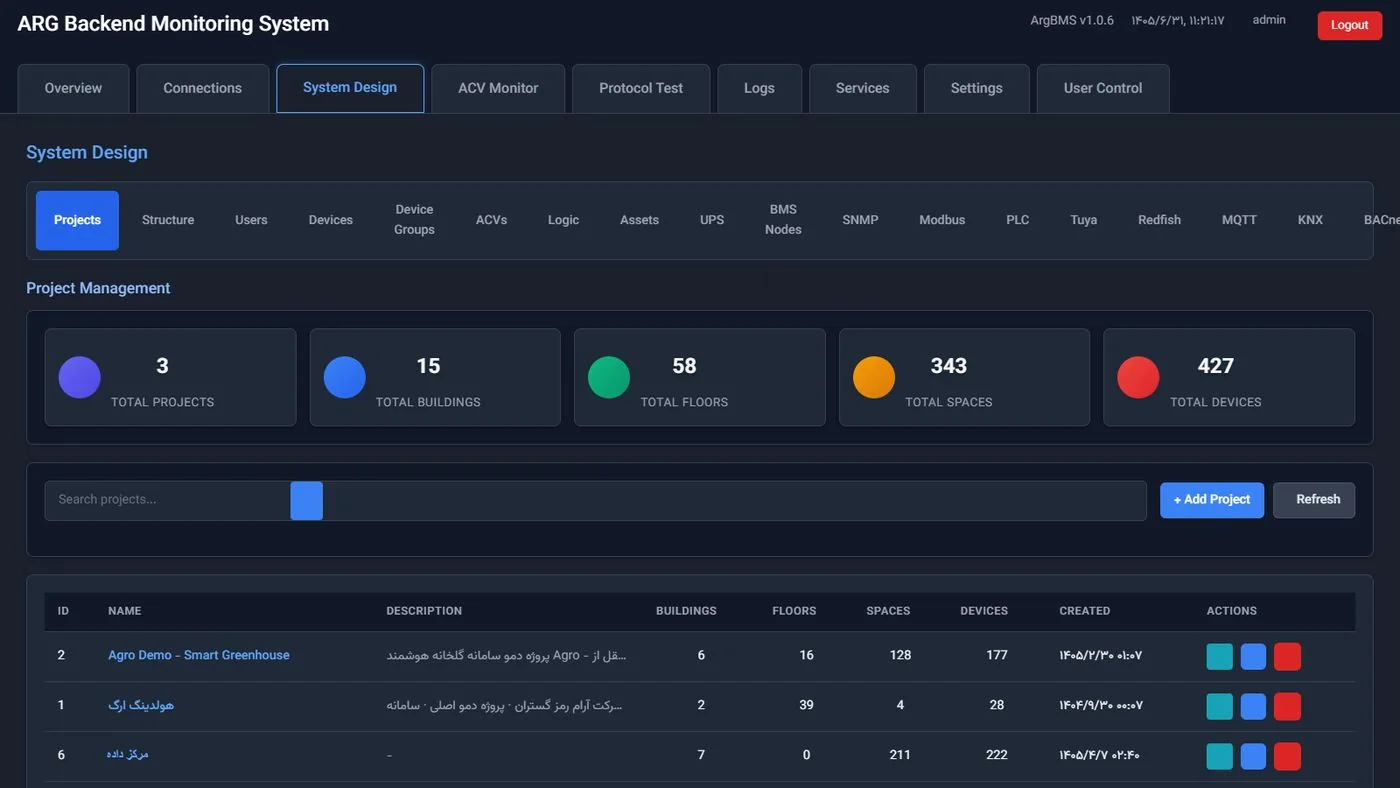Open the Logs tab
1400x788 pixels.
pos(759,88)
